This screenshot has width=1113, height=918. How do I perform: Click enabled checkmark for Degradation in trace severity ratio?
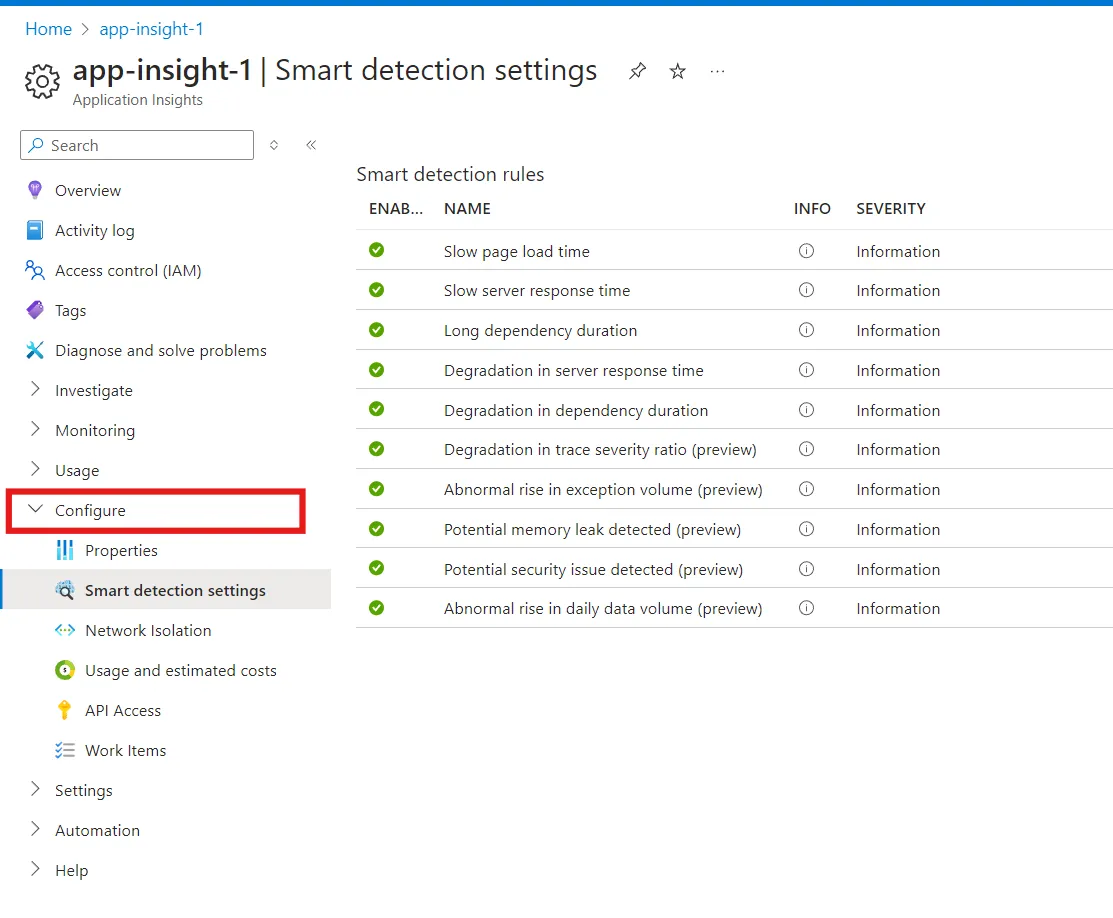[376, 449]
